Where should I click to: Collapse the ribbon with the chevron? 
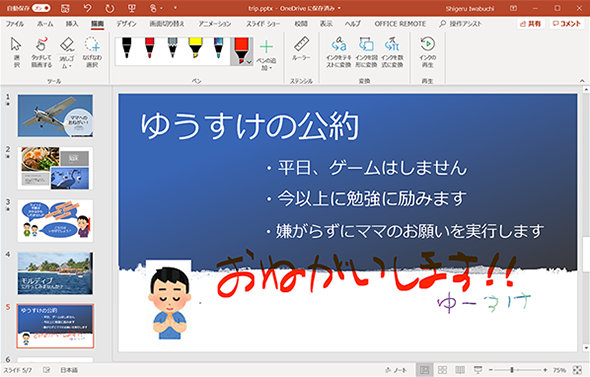582,81
